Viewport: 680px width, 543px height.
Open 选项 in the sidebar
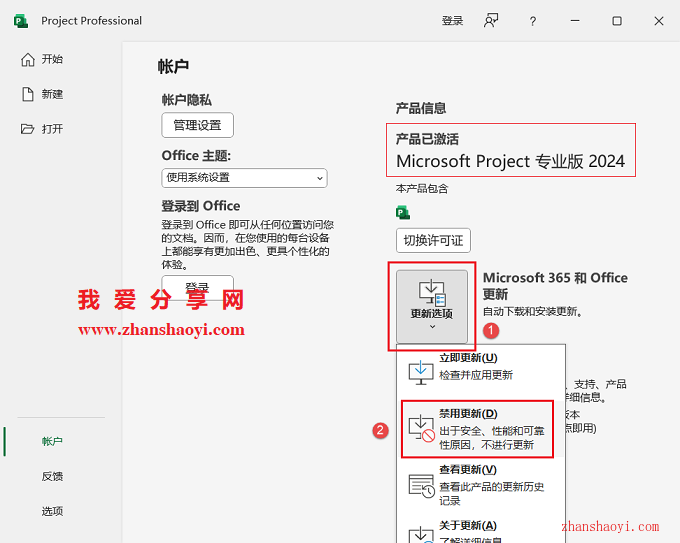52,511
